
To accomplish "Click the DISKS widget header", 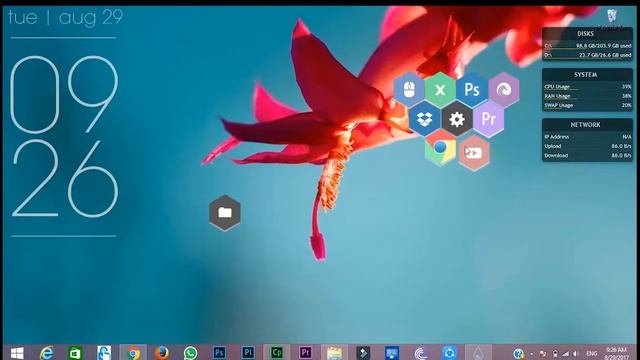I will (585, 34).
